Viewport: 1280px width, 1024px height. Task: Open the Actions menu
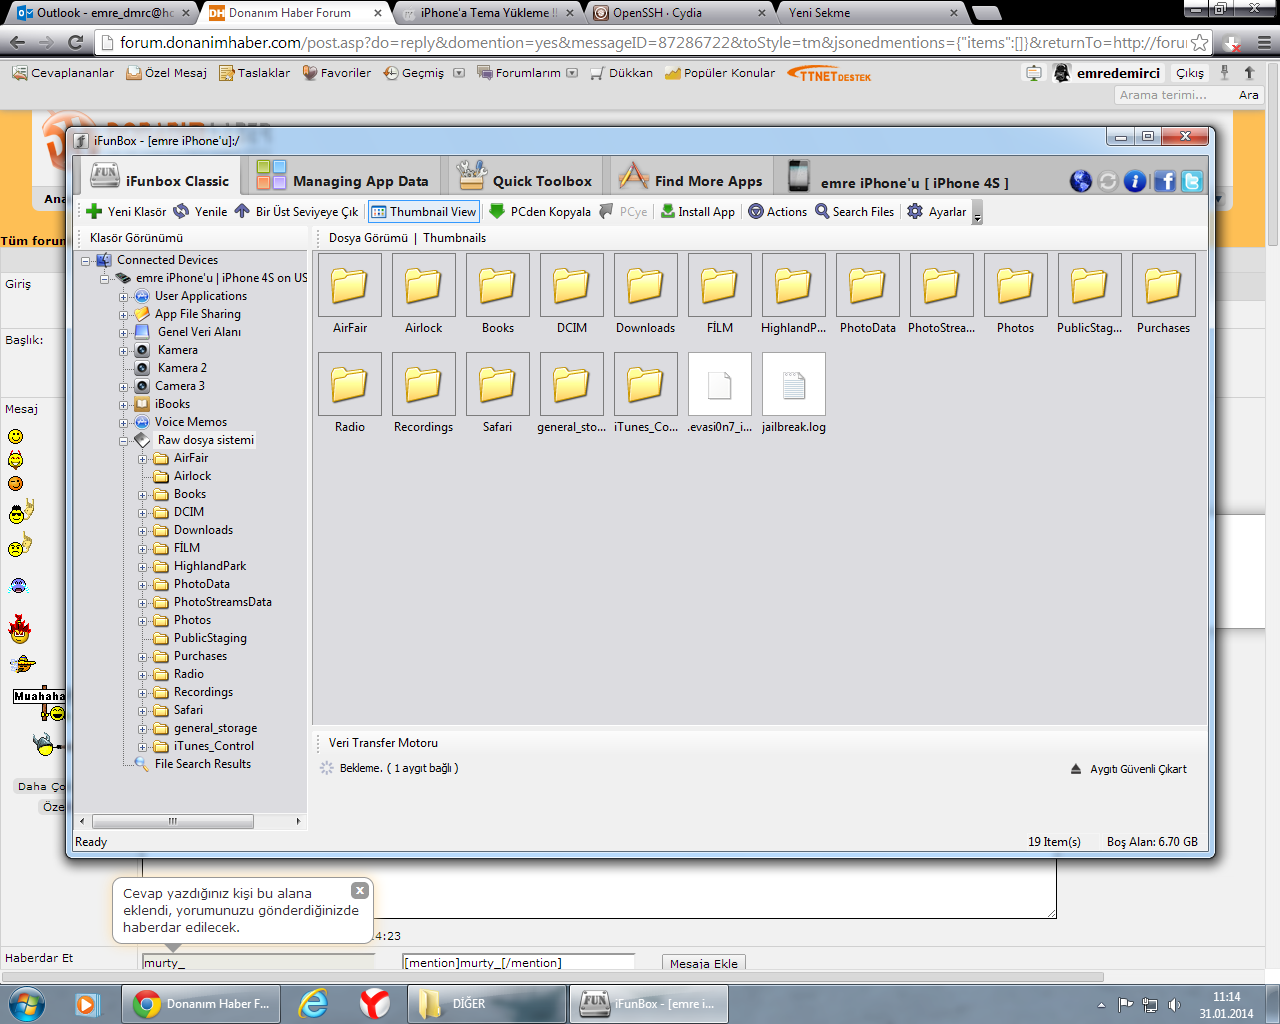(778, 212)
